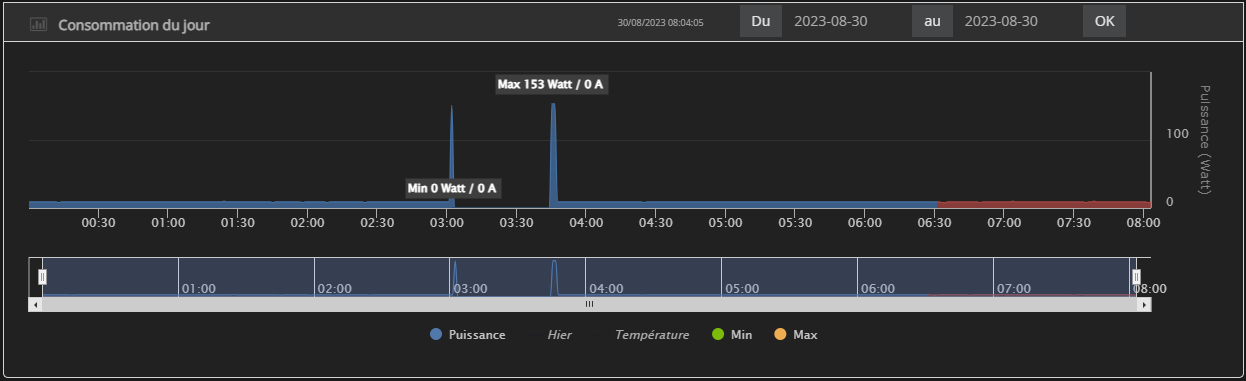Toggle the Puissance legend series
This screenshot has width=1246, height=381.
pos(468,335)
